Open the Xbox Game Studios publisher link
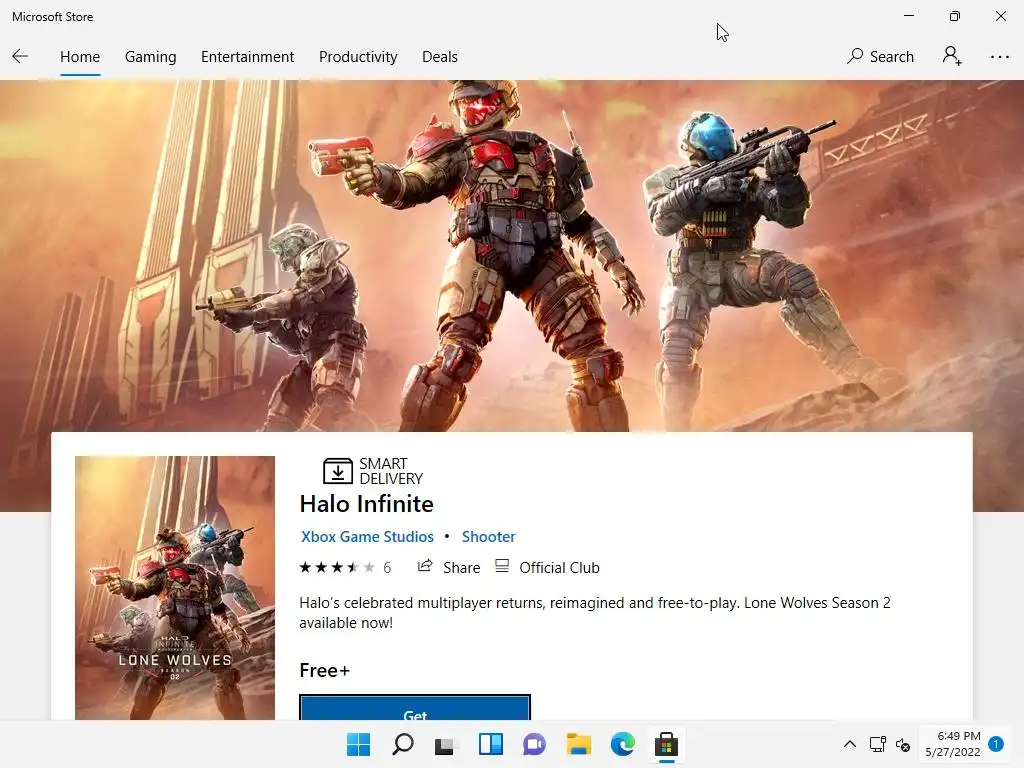This screenshot has width=1024, height=768. click(x=367, y=537)
